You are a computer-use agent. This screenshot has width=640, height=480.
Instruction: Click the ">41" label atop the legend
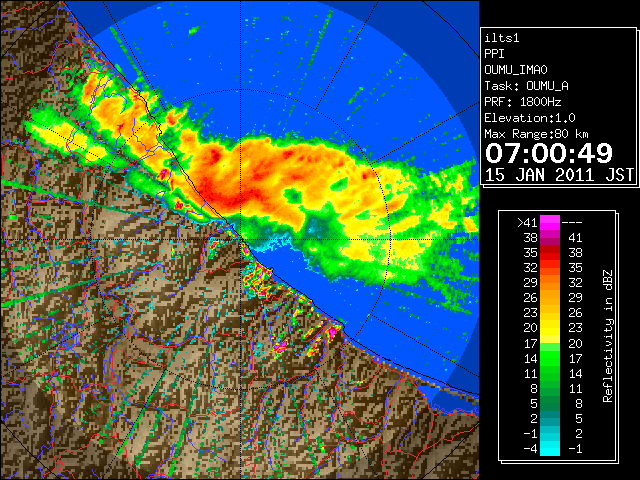click(527, 223)
